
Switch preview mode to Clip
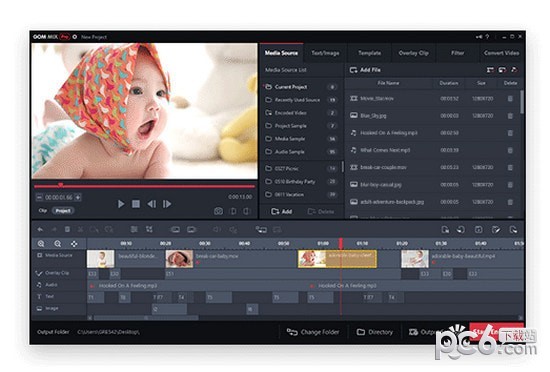pos(43,211)
